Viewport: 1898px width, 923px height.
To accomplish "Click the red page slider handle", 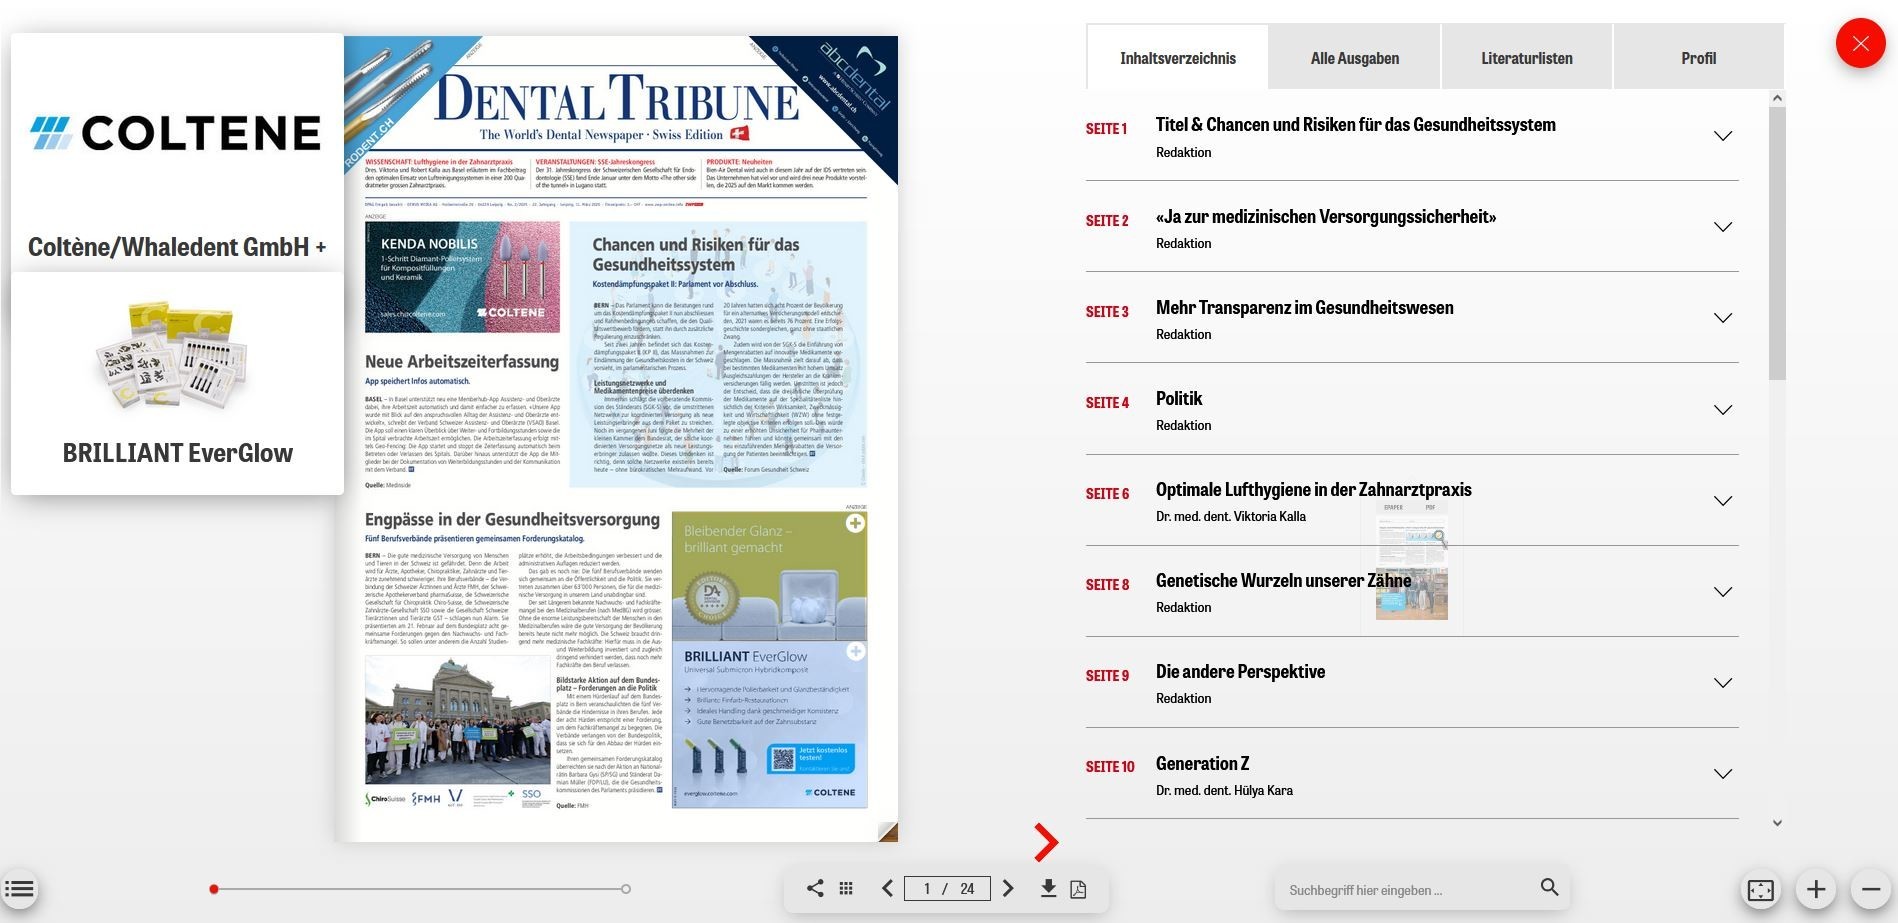I will (x=214, y=889).
